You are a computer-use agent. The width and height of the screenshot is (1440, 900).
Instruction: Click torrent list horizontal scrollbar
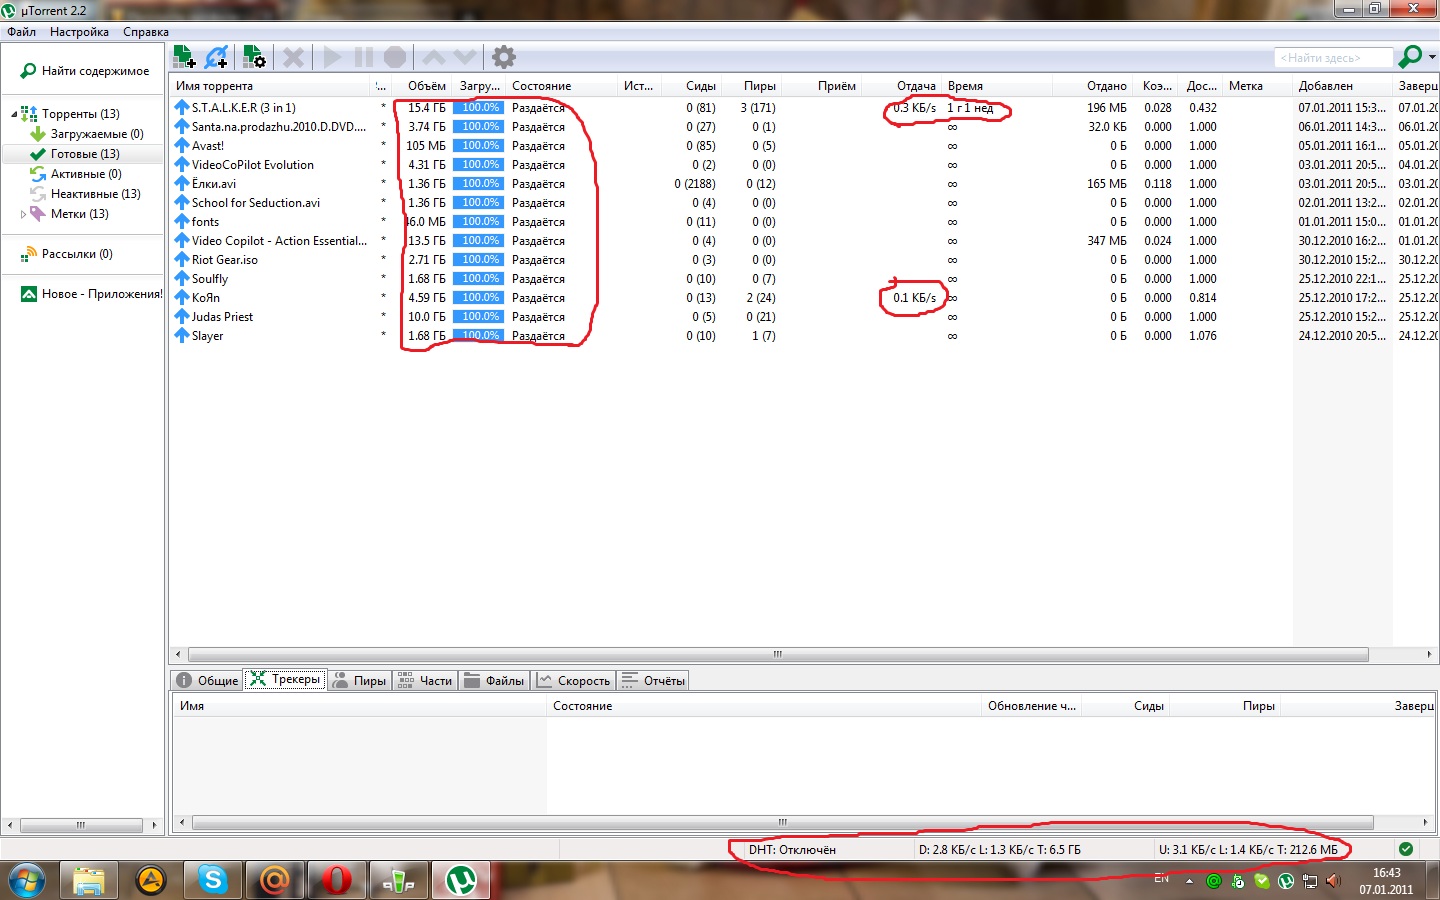777,654
